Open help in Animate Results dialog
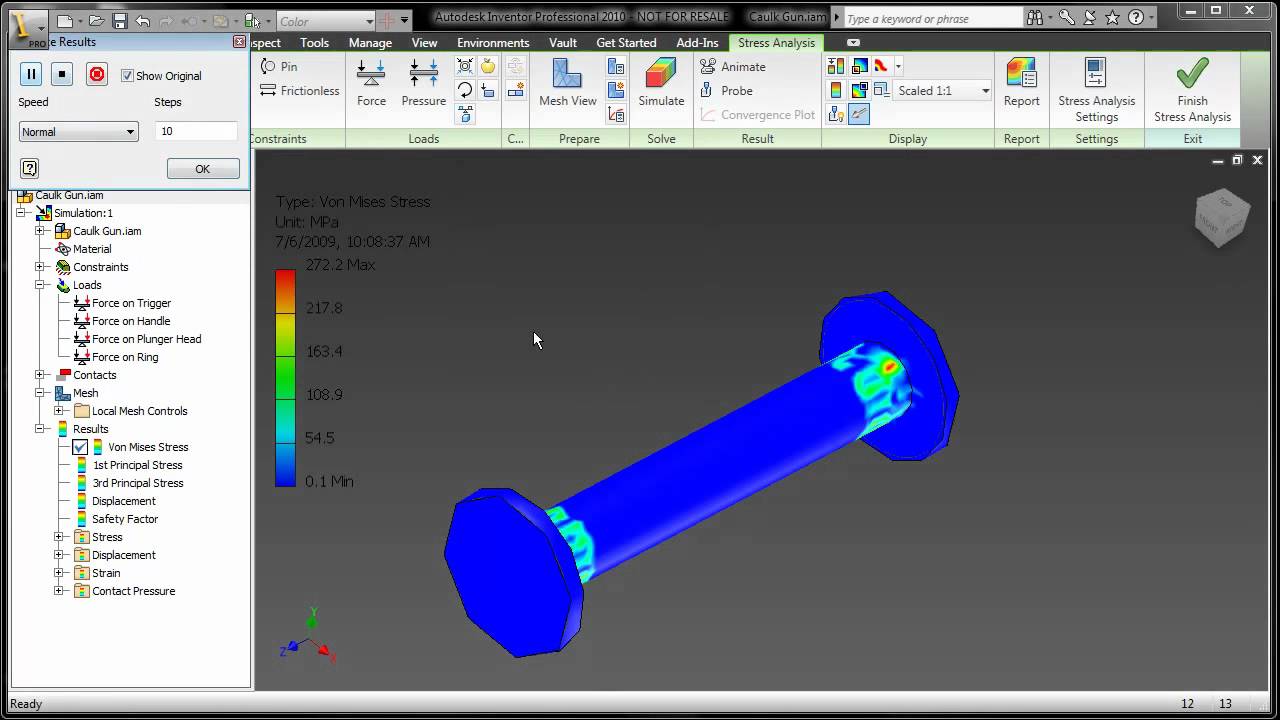Viewport: 1280px width, 720px height. (x=30, y=168)
